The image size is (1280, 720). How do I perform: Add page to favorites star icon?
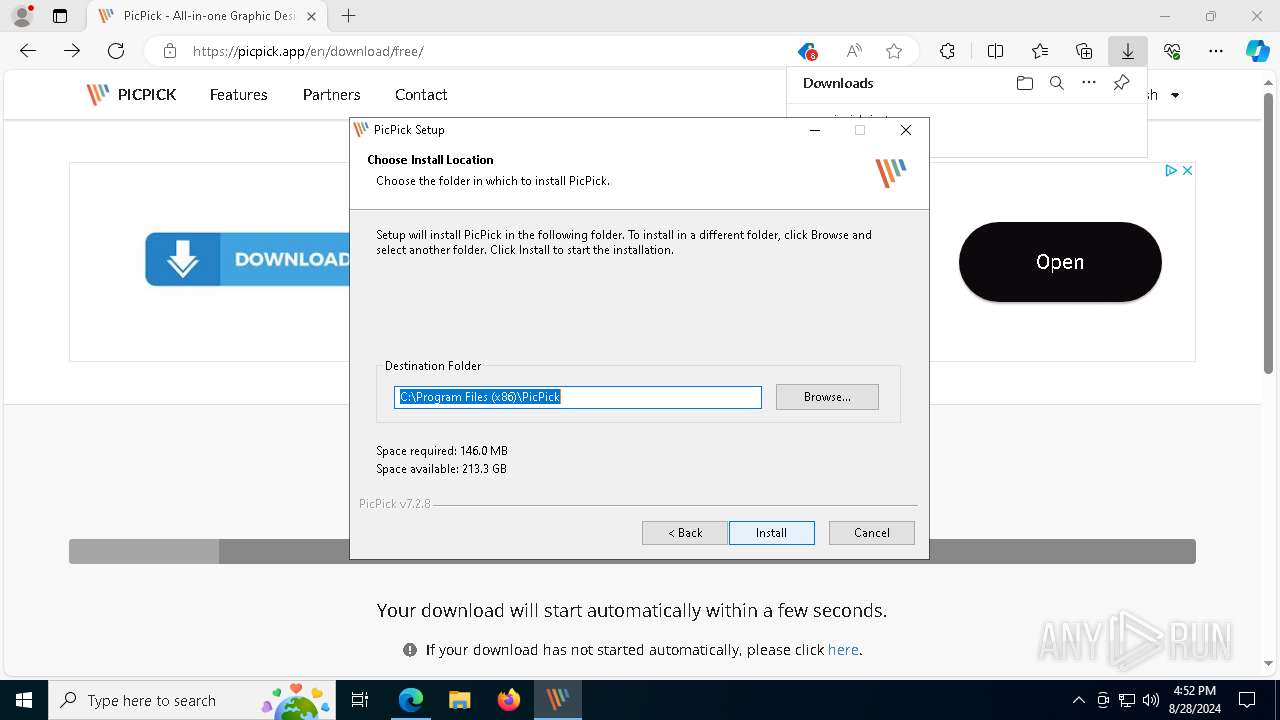[x=894, y=51]
